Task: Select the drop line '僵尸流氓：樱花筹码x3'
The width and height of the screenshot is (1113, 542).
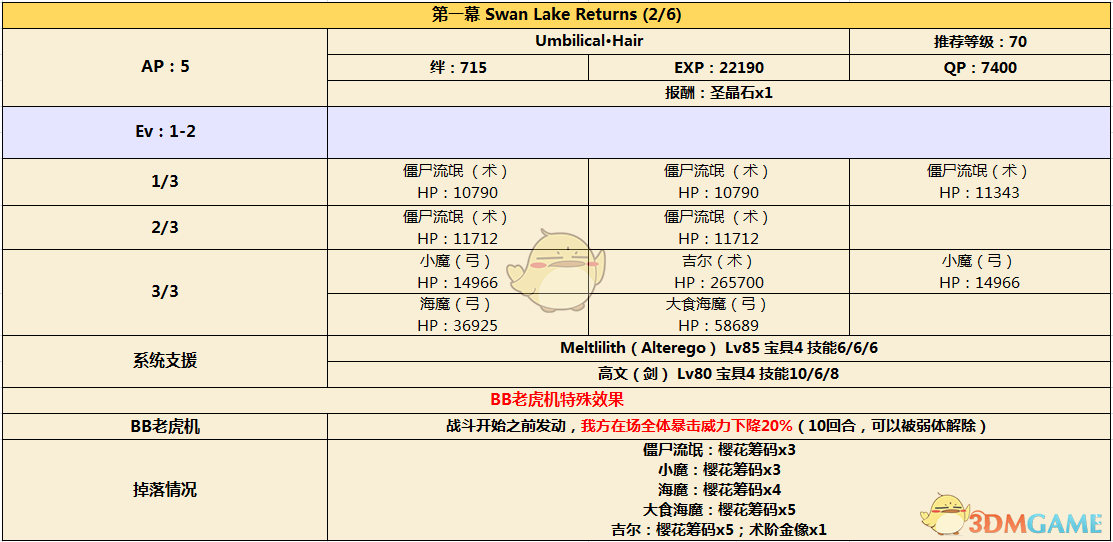Action: coord(719,450)
